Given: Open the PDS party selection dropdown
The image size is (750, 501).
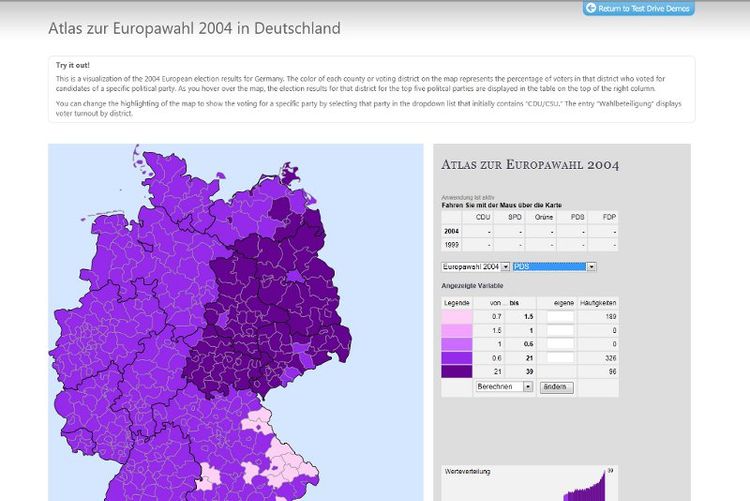Looking at the screenshot, I should pos(555,267).
